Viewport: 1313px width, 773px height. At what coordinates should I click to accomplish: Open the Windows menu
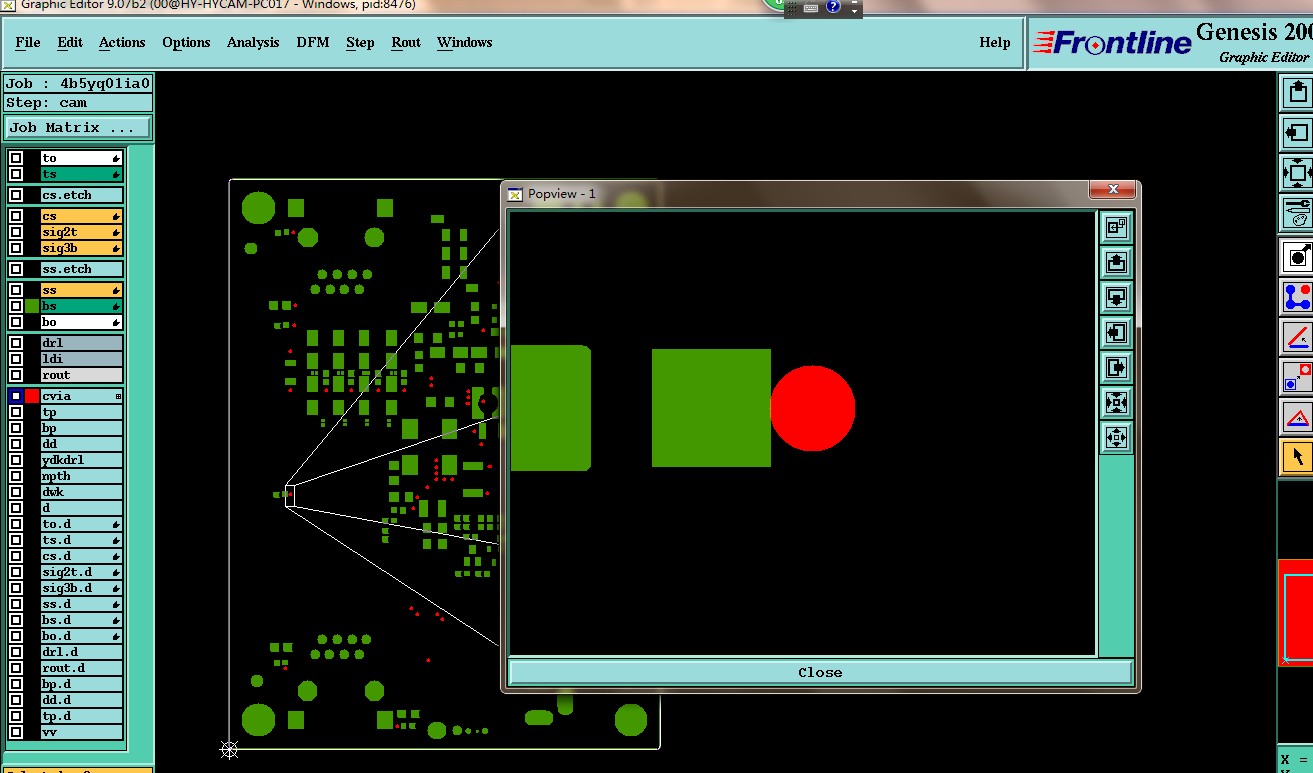tap(465, 42)
